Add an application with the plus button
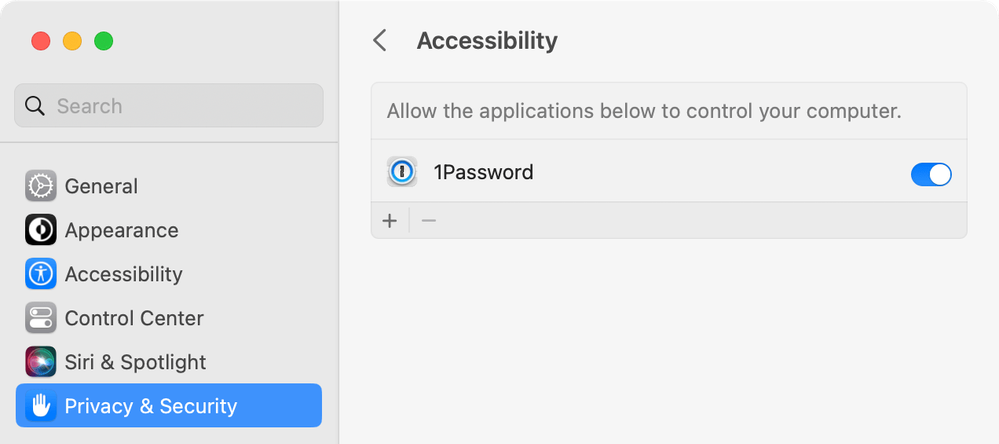 coord(390,221)
